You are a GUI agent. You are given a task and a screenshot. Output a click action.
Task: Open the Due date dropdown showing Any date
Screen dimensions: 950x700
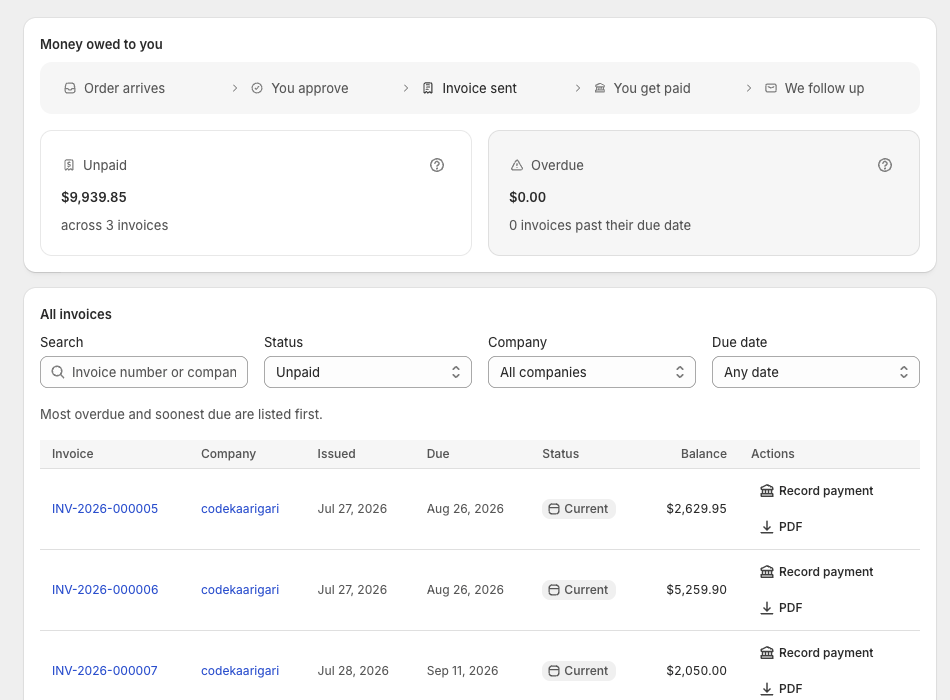(x=815, y=372)
